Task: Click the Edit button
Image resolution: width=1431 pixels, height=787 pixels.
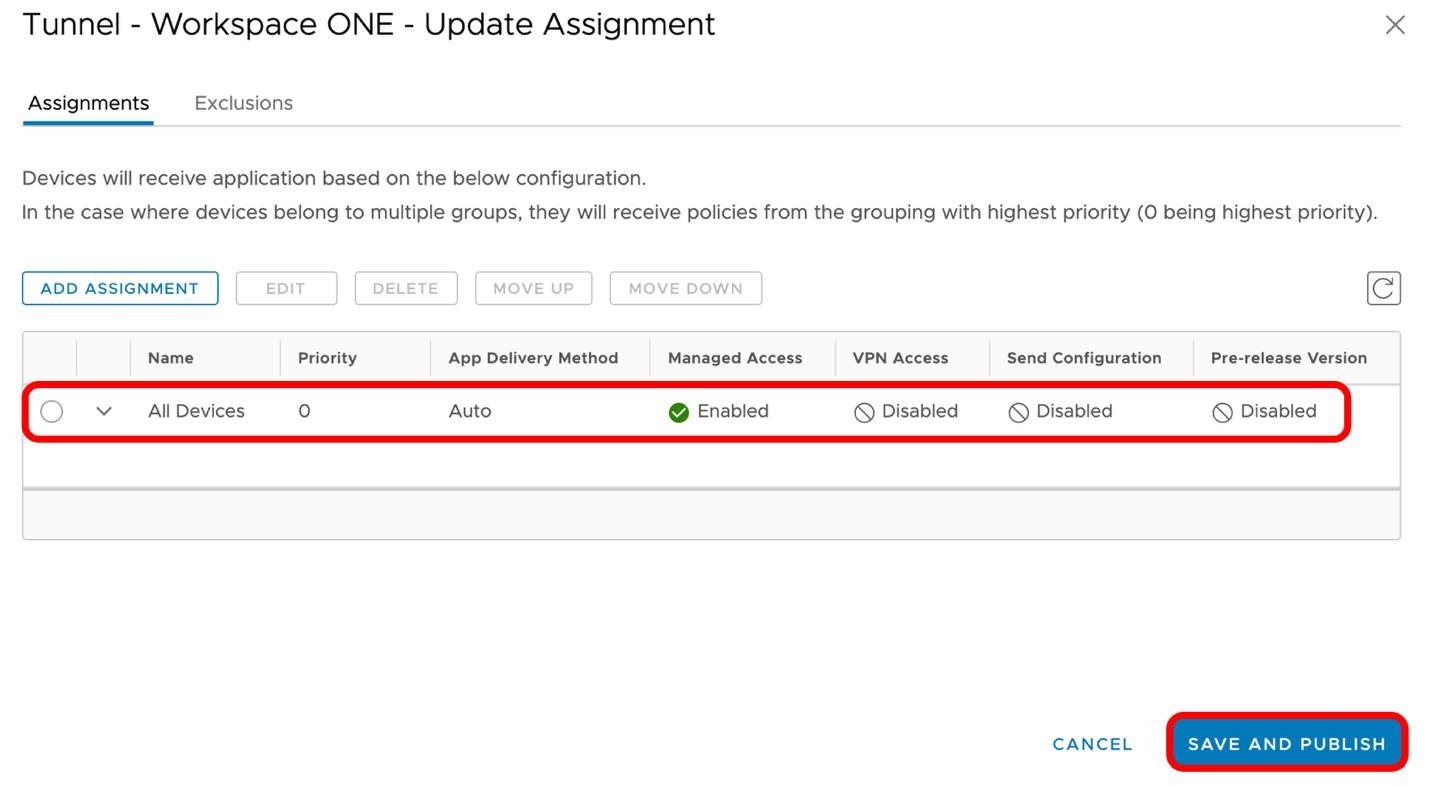Action: pos(286,288)
